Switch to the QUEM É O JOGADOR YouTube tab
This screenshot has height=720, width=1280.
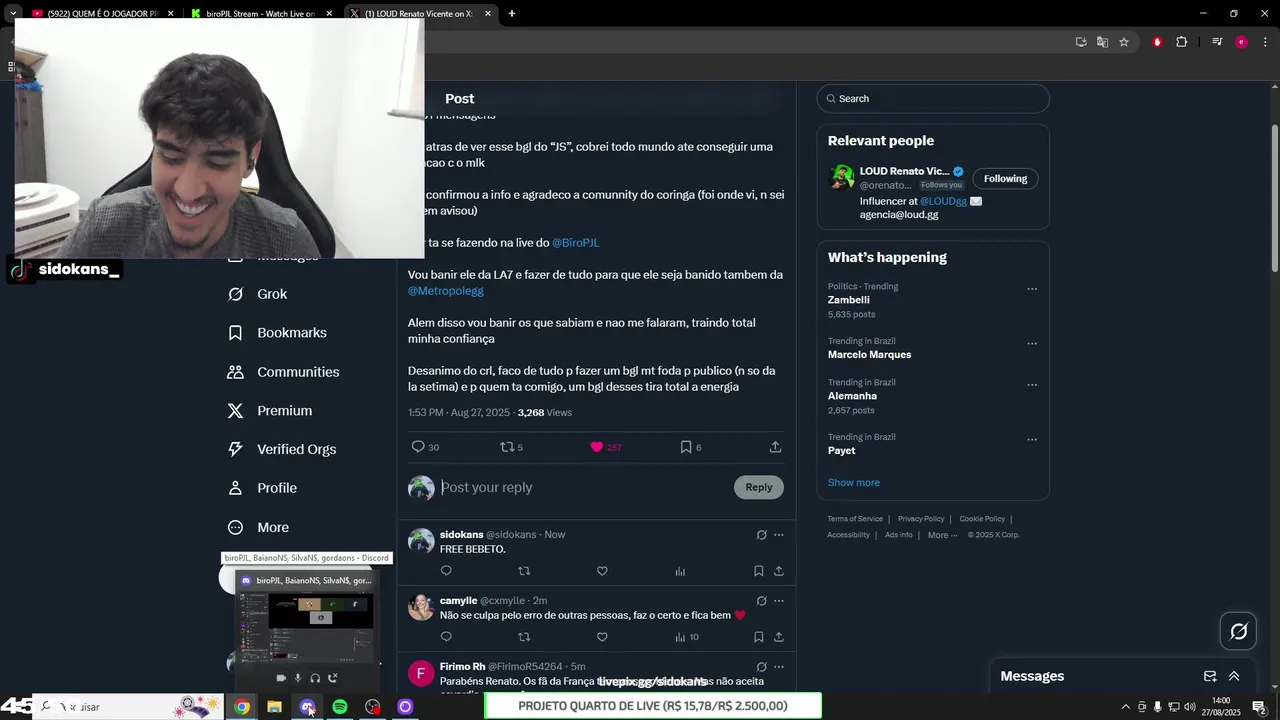103,14
